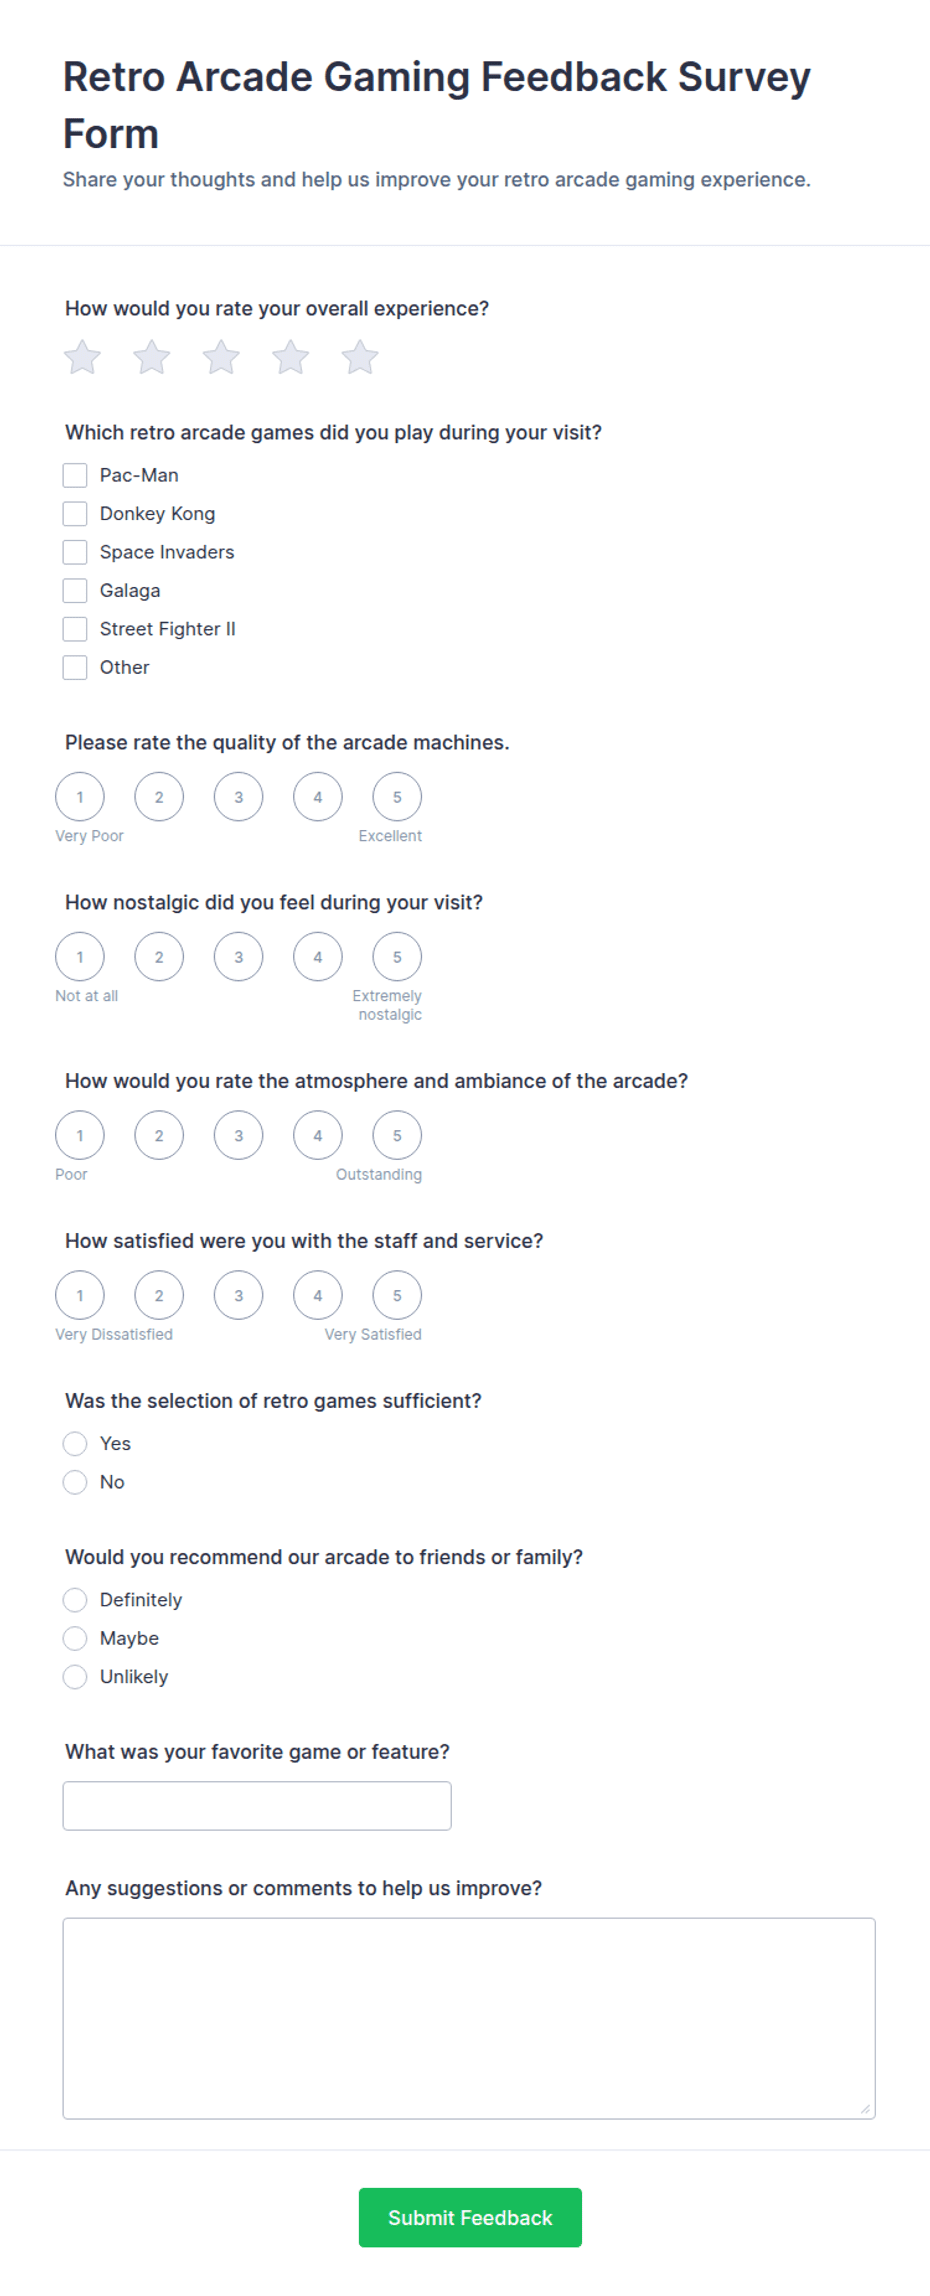Focus the suggestions and comments textarea
Image resolution: width=930 pixels, height=2296 pixels.
tap(469, 2018)
